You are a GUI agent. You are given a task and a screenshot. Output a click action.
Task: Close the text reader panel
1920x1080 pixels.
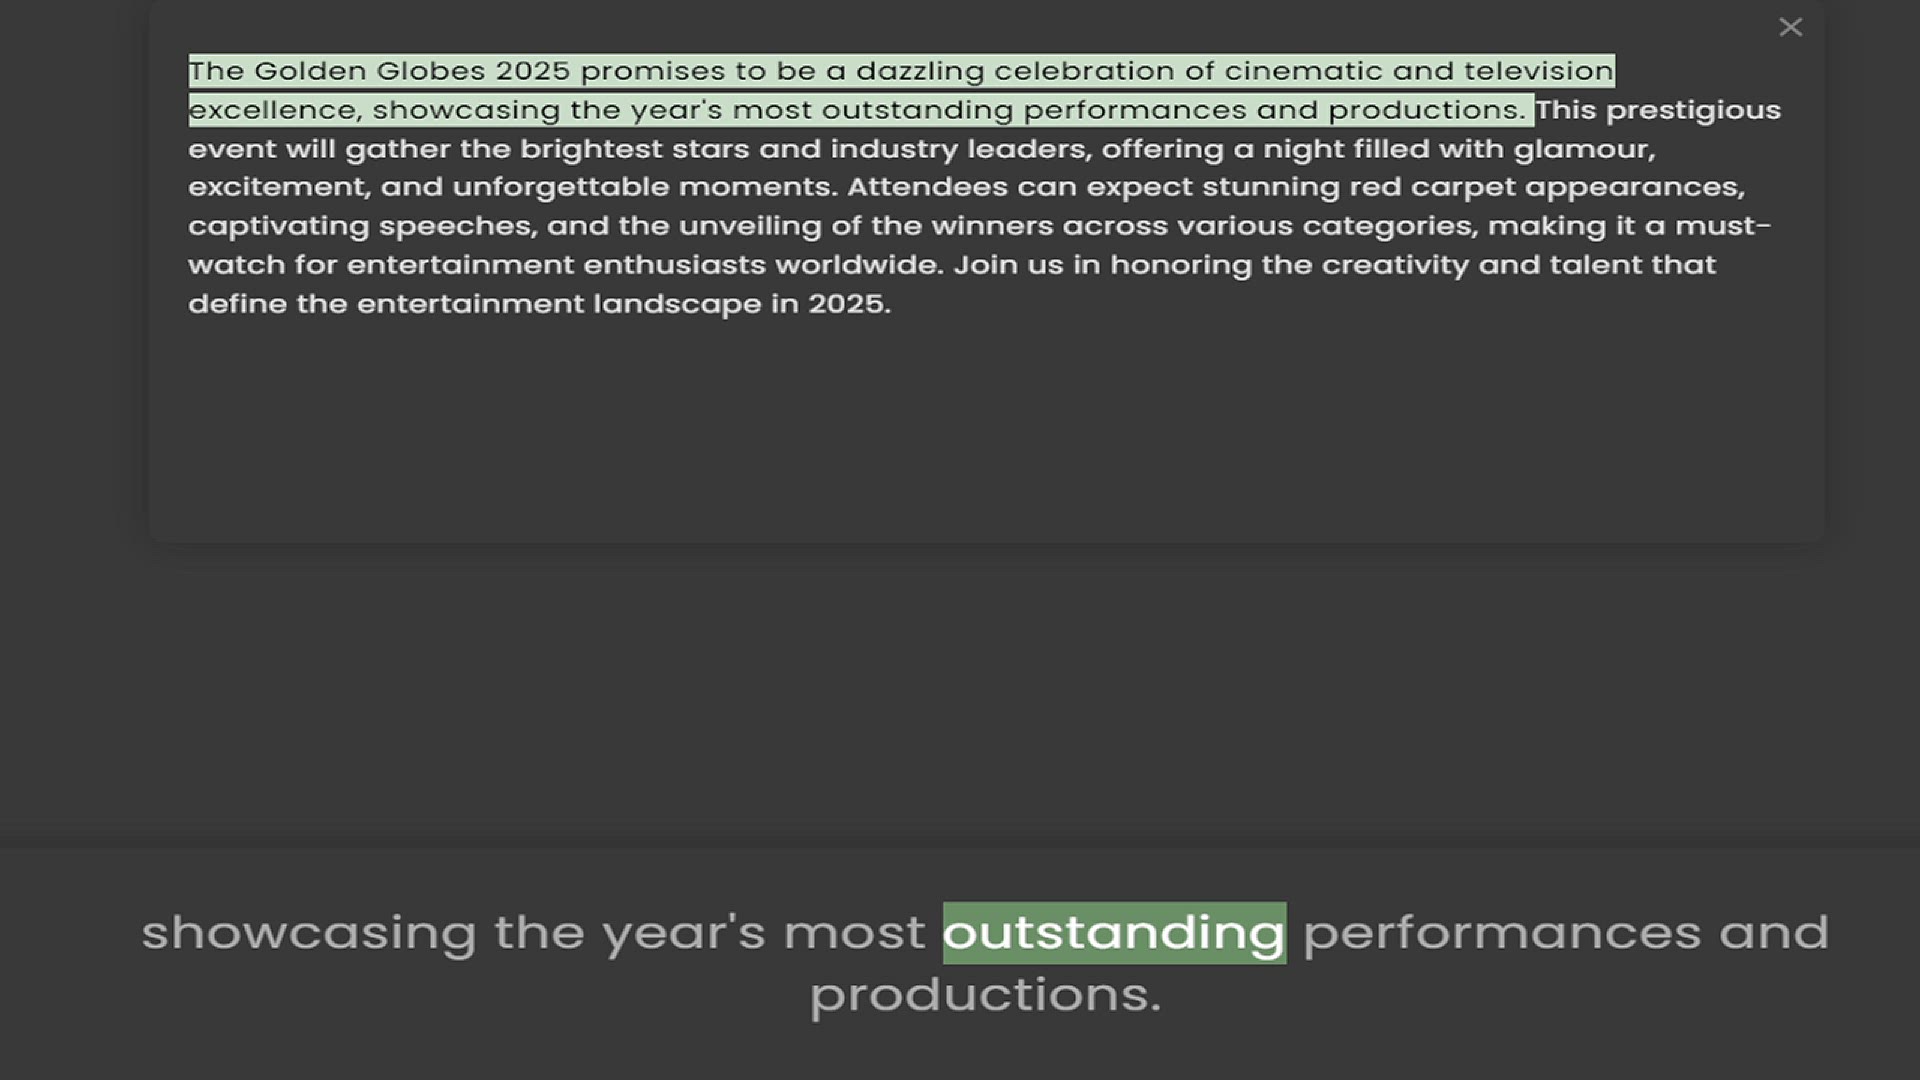click(x=1790, y=28)
